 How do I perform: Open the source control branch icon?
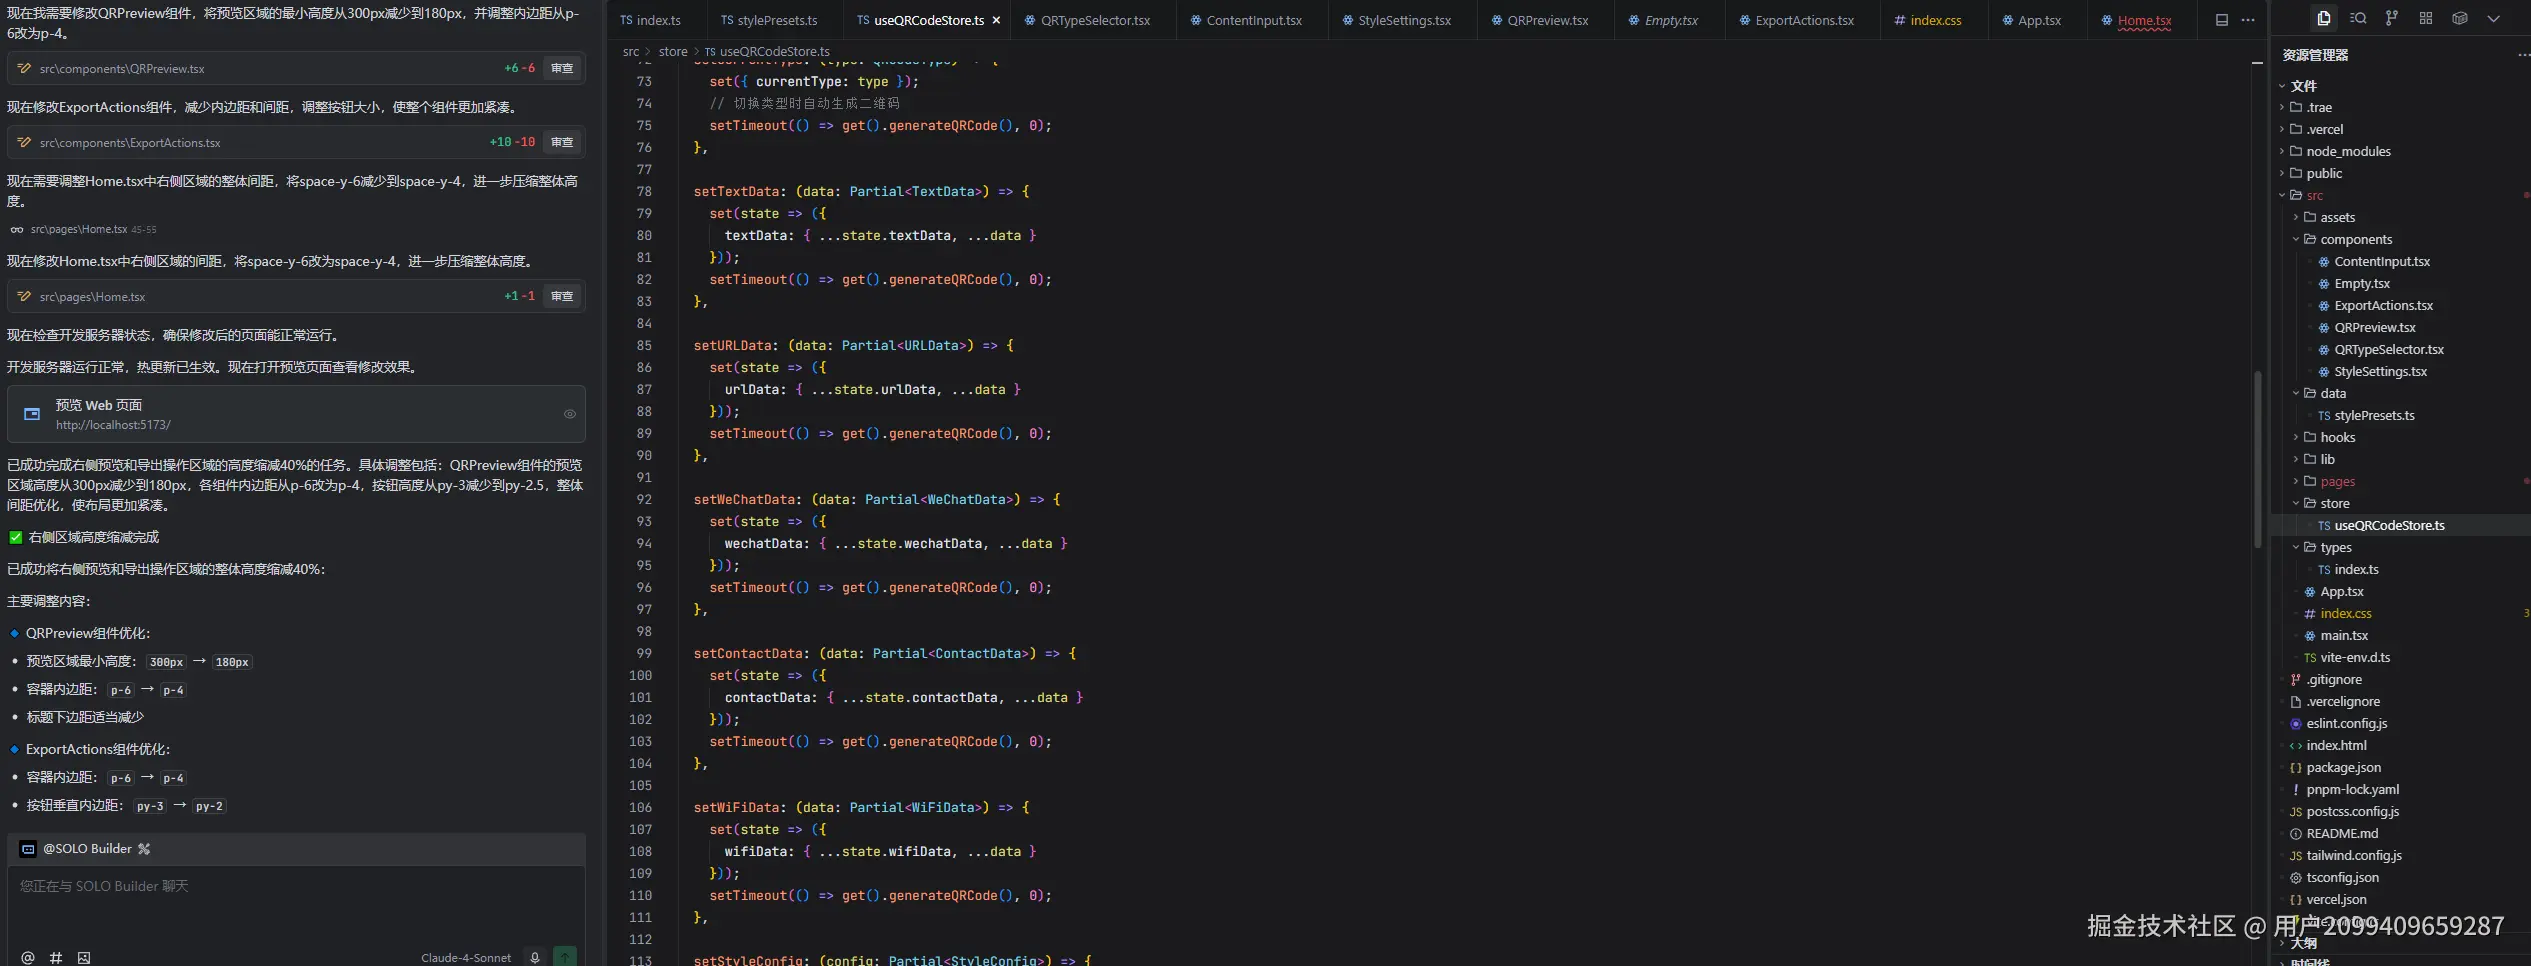[x=2392, y=18]
